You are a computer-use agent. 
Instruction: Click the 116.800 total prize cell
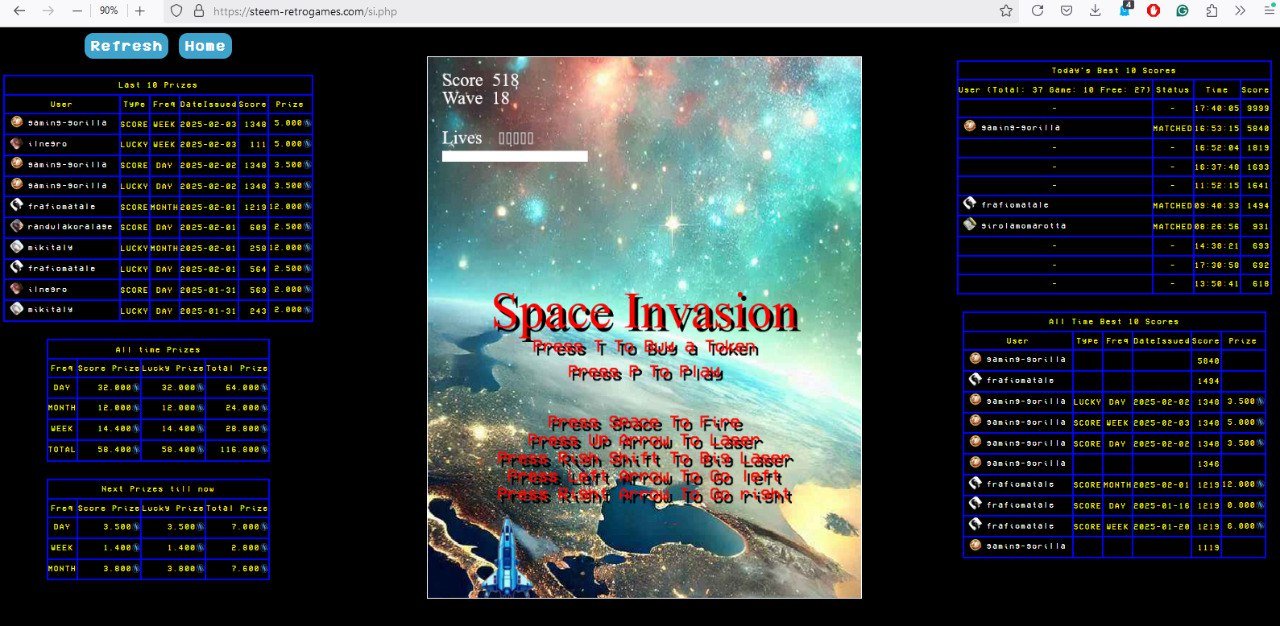click(x=237, y=450)
